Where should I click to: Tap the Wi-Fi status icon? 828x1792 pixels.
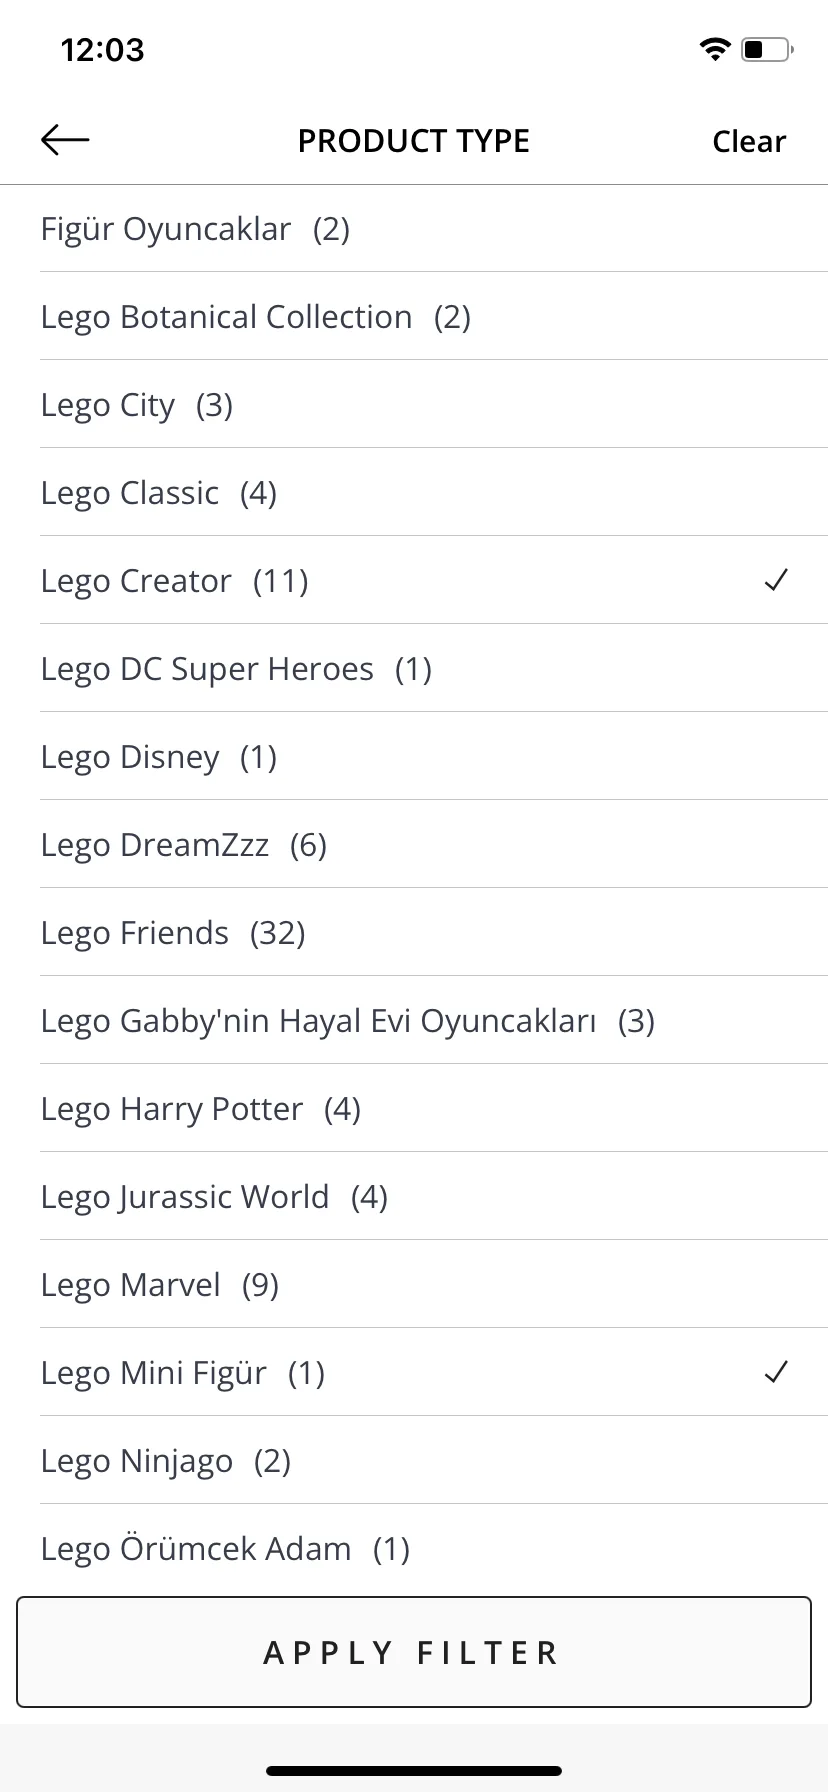(x=715, y=49)
